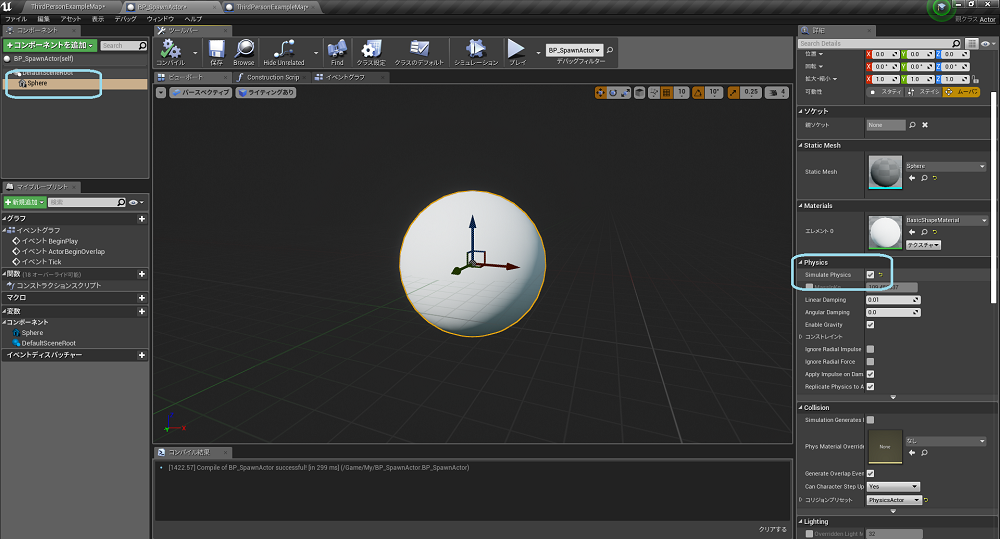Viewport: 1000px width, 539px height.
Task: Select BP_SpawnActor(self) in Components panel
Action: [43, 59]
